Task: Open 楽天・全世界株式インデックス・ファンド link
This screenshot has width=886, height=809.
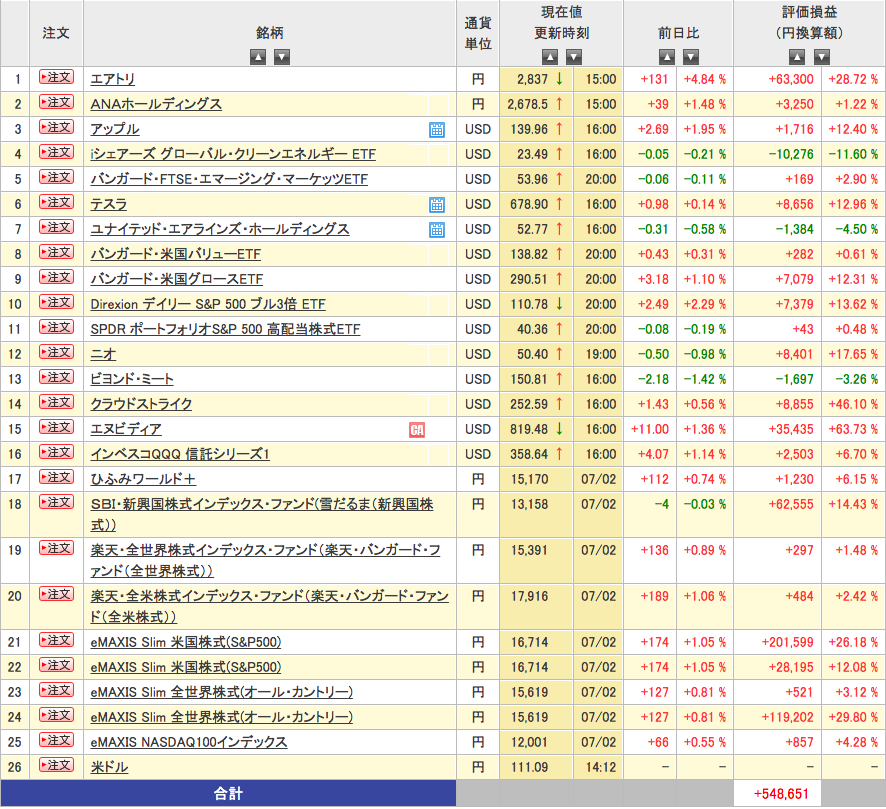Action: pos(266,560)
